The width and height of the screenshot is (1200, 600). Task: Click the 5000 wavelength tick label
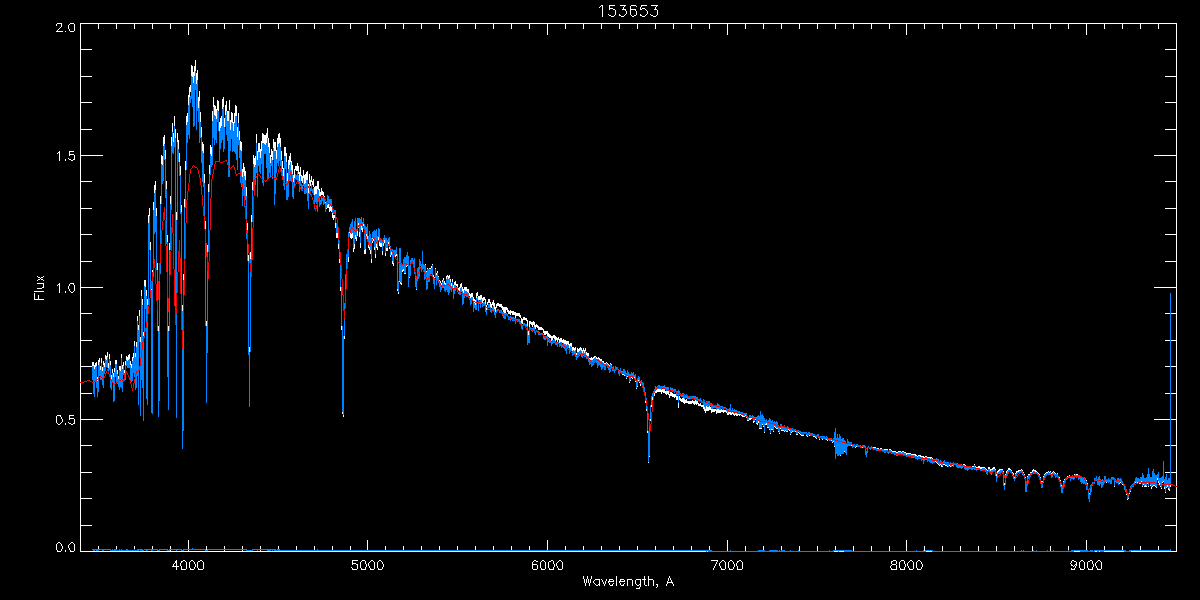367,564
